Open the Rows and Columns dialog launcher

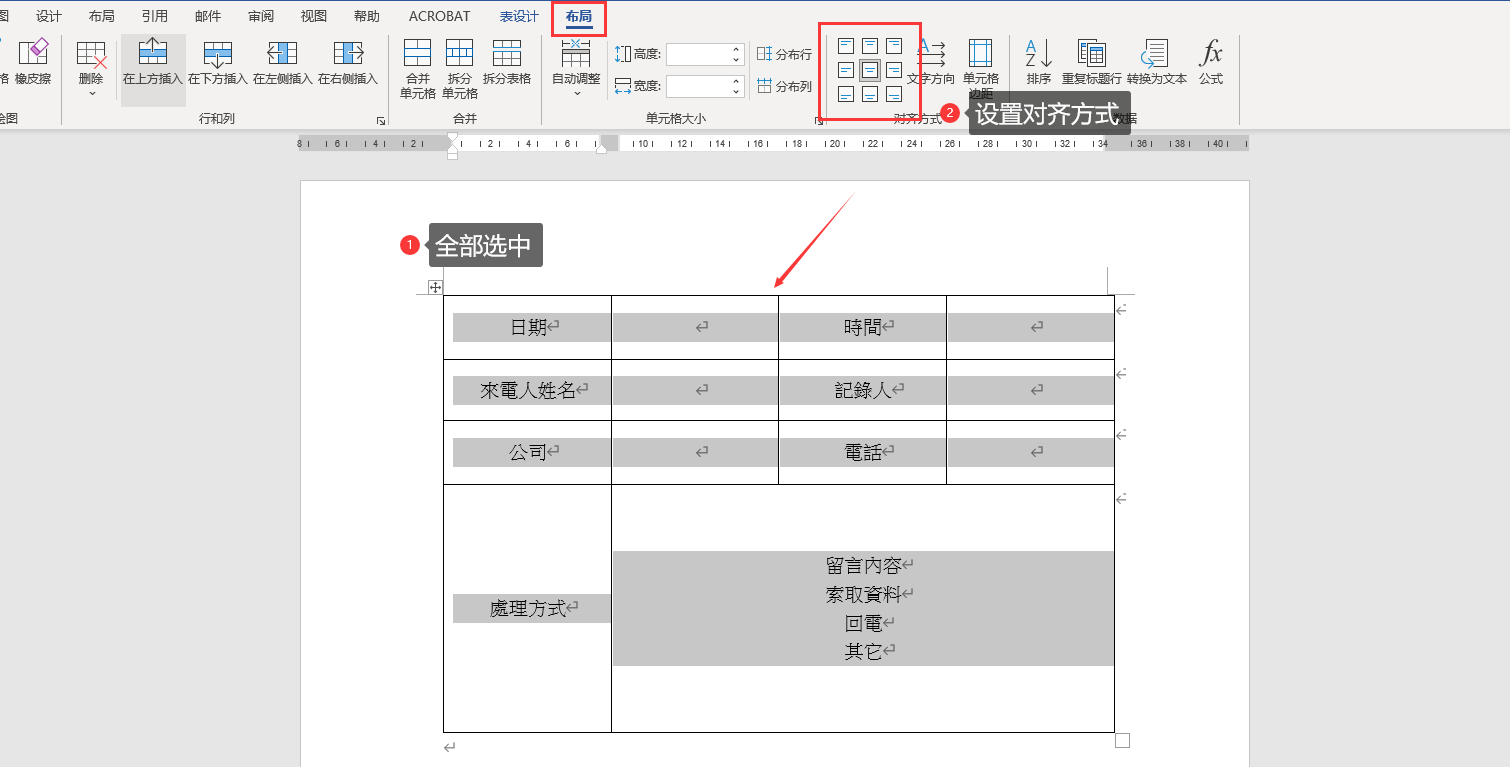(381, 121)
